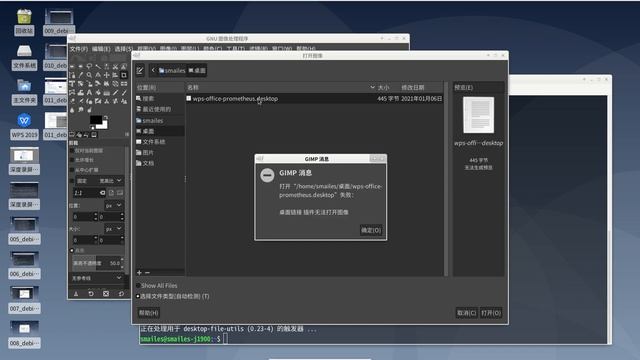Open the Edit menu in GIMP
640x360 pixels.
[x=100, y=49]
